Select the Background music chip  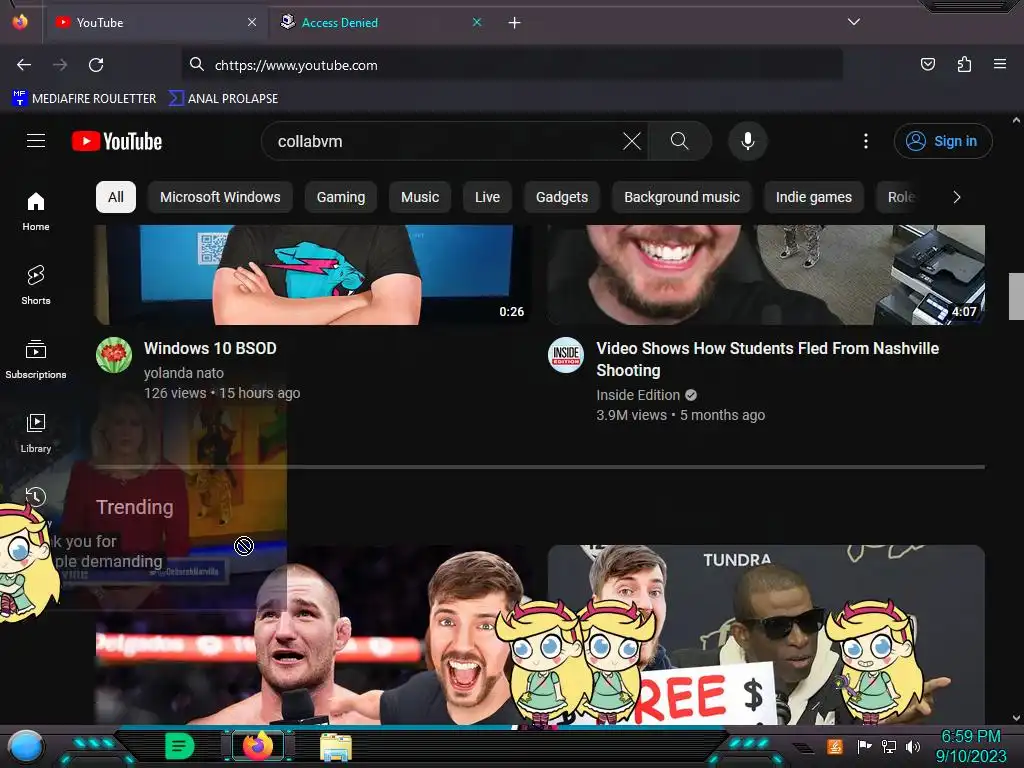(682, 197)
